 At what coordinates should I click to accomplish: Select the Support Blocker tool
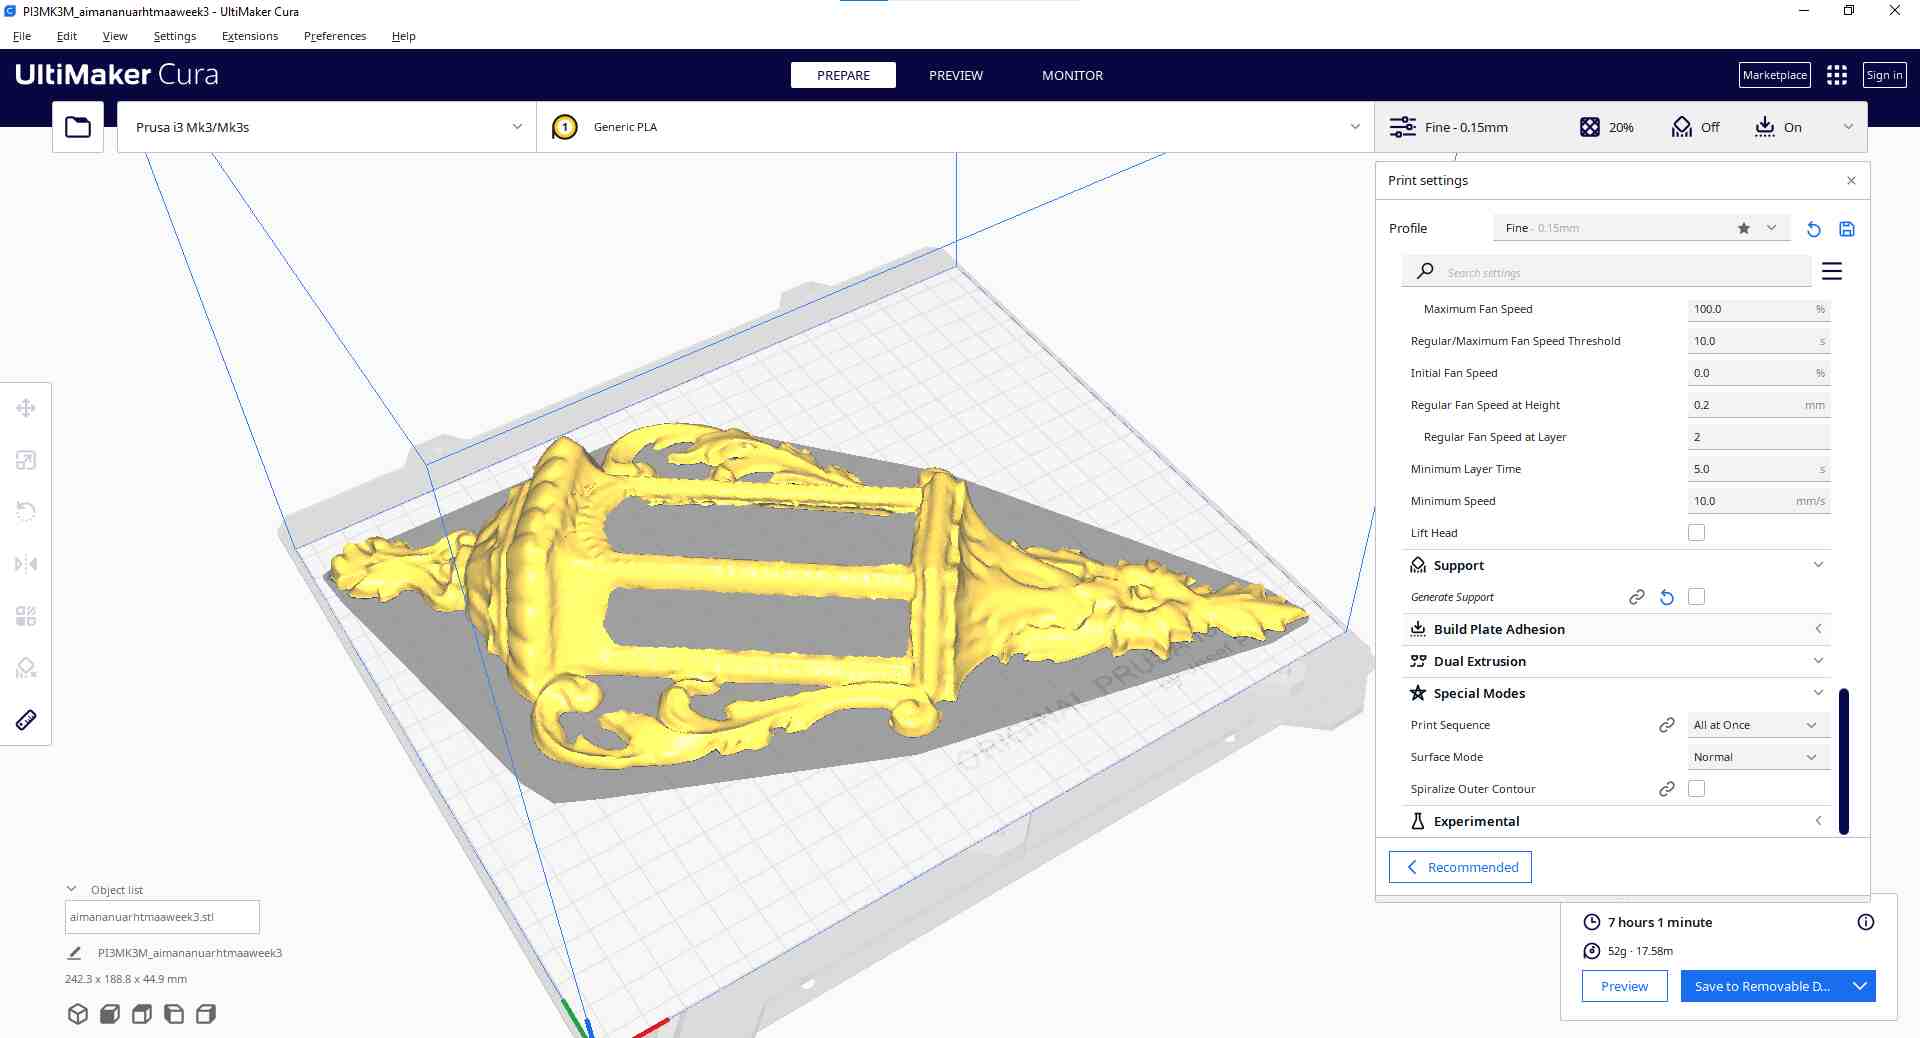point(26,668)
